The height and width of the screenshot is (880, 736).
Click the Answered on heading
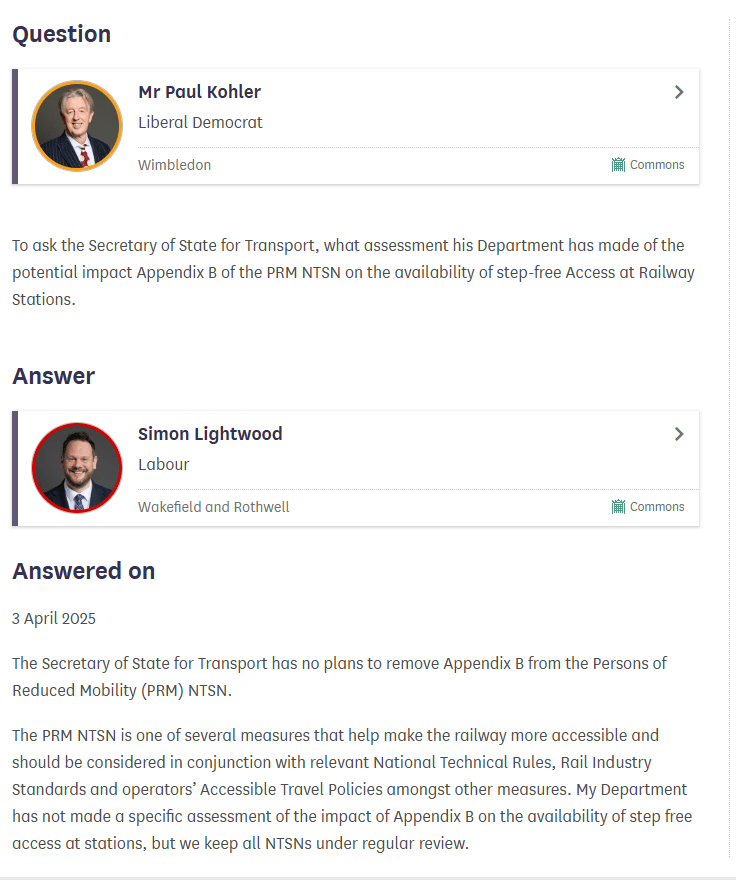click(83, 571)
